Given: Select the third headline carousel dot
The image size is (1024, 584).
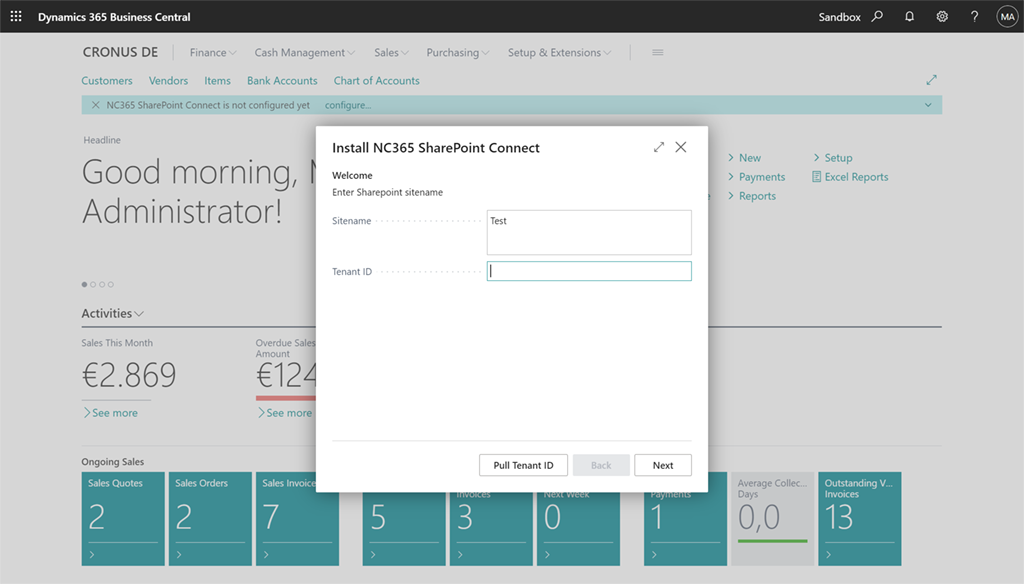Looking at the screenshot, I should pyautogui.click(x=102, y=284).
